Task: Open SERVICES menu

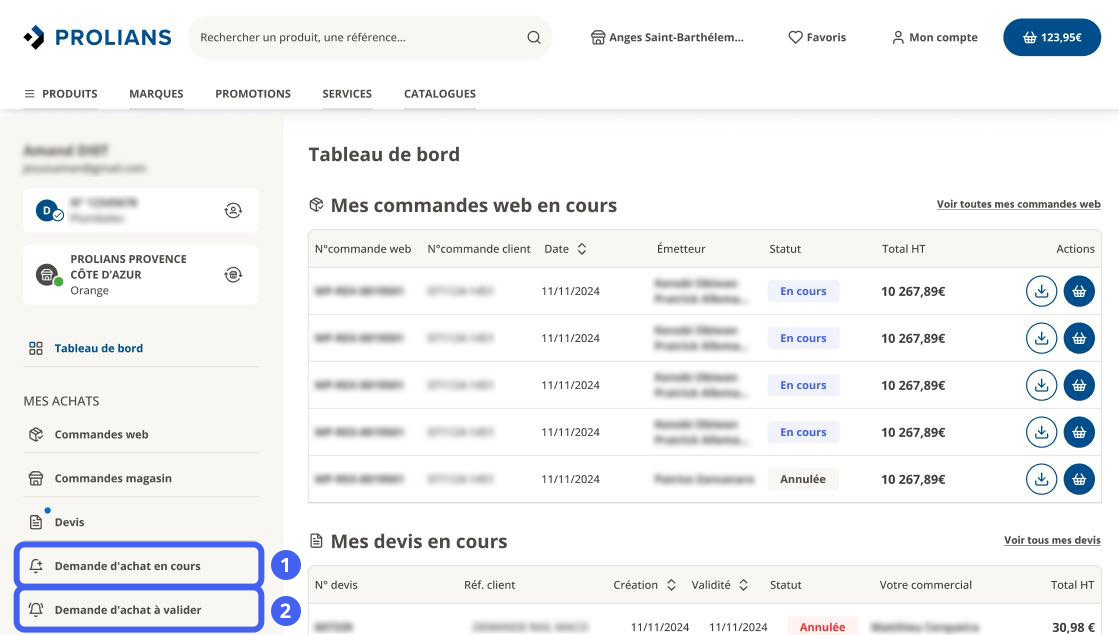Action: pyautogui.click(x=347, y=93)
